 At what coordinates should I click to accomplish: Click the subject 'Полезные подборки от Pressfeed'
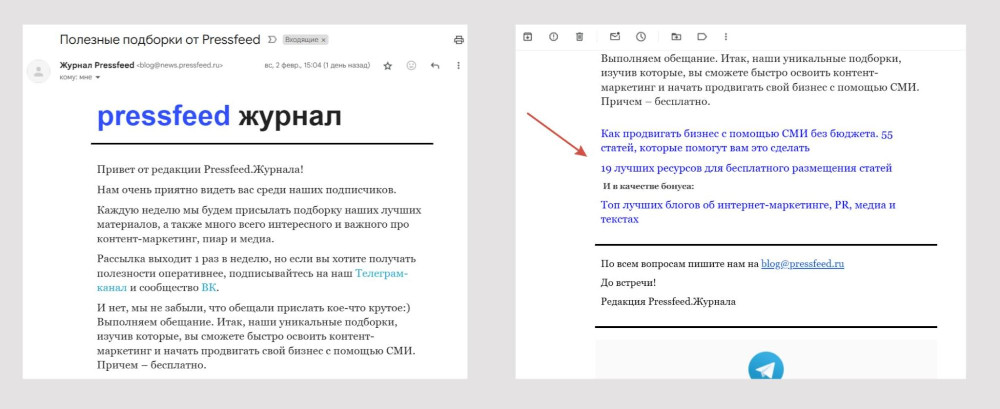point(159,40)
